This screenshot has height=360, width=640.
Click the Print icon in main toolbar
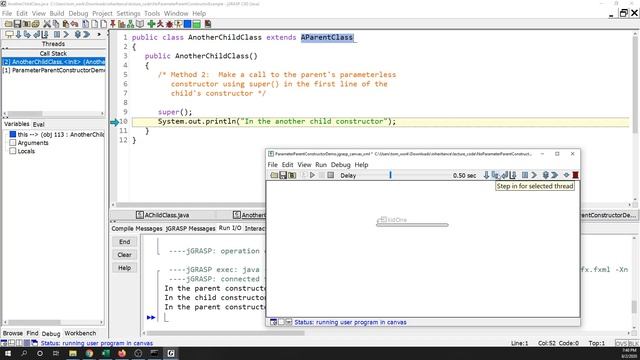pyautogui.click(x=36, y=24)
